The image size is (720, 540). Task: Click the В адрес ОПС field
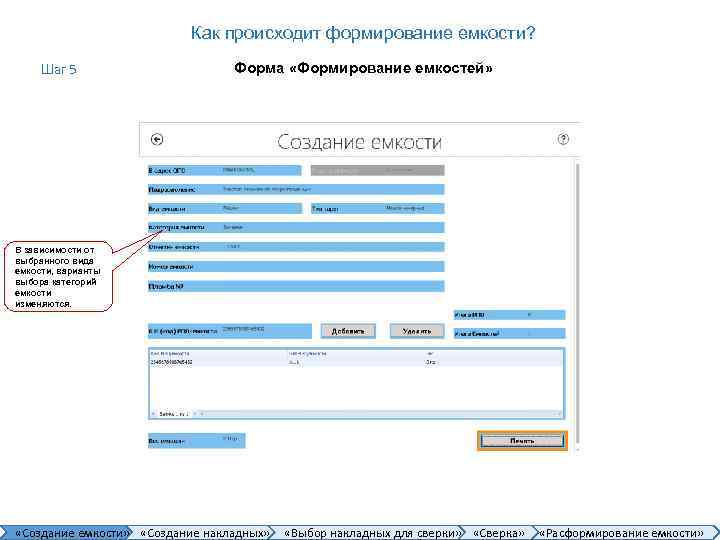225,170
